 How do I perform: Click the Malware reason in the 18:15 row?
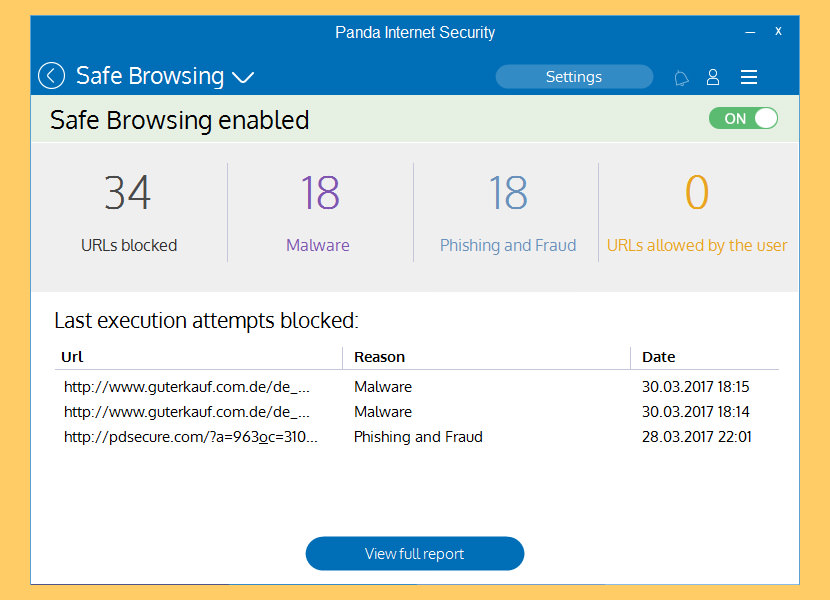click(383, 387)
